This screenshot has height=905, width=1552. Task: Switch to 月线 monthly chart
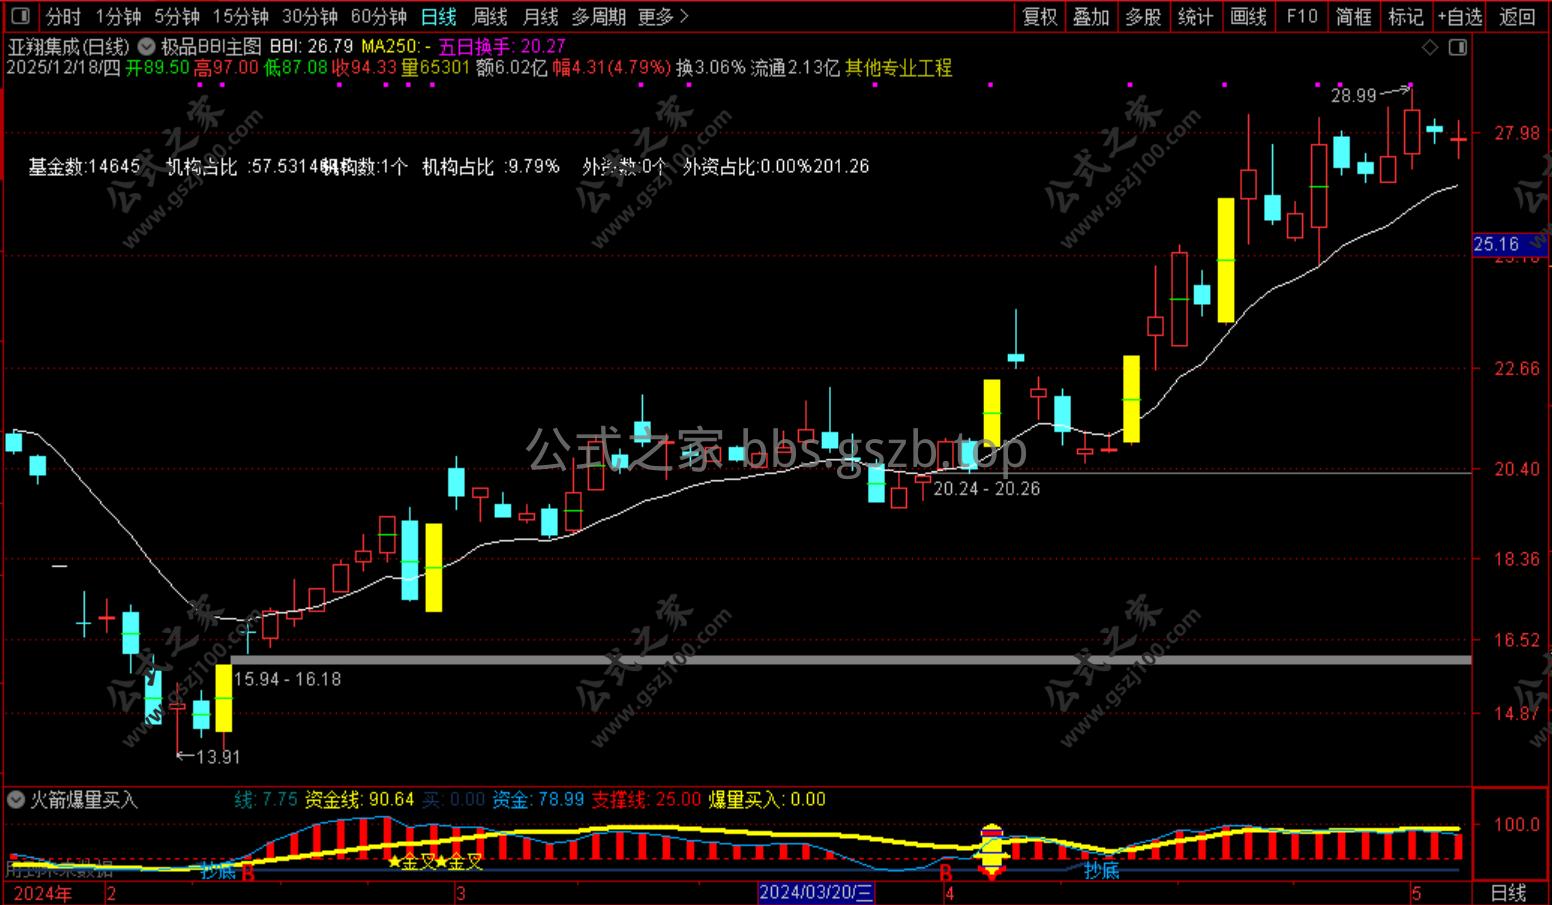[541, 17]
